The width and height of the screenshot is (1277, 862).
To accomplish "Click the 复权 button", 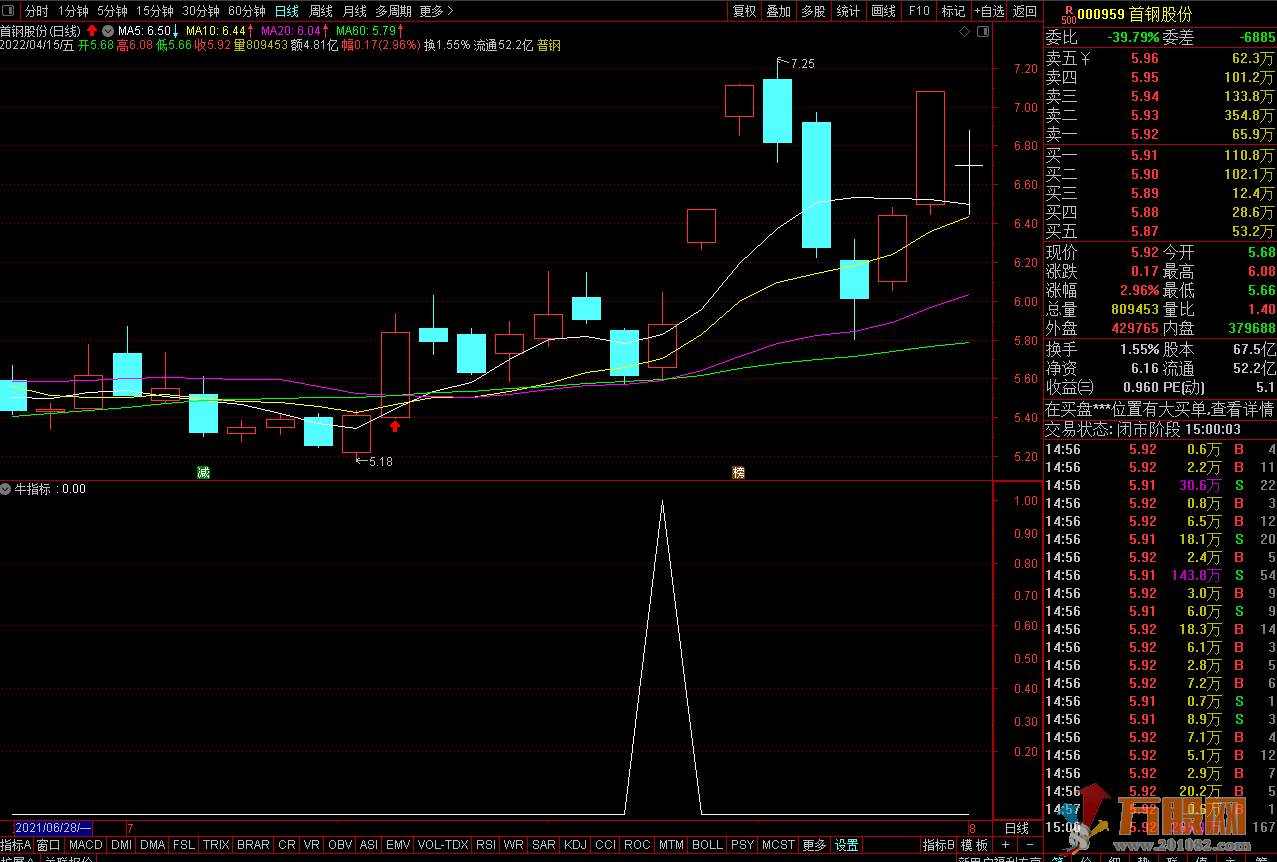I will click(x=745, y=11).
